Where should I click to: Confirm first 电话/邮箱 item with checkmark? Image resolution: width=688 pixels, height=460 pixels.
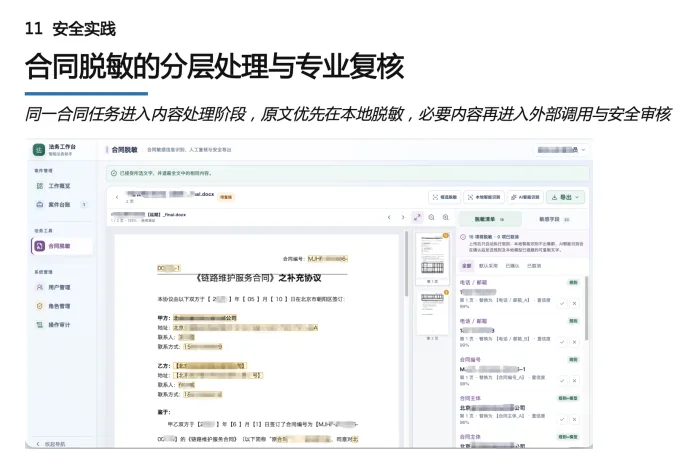click(562, 303)
